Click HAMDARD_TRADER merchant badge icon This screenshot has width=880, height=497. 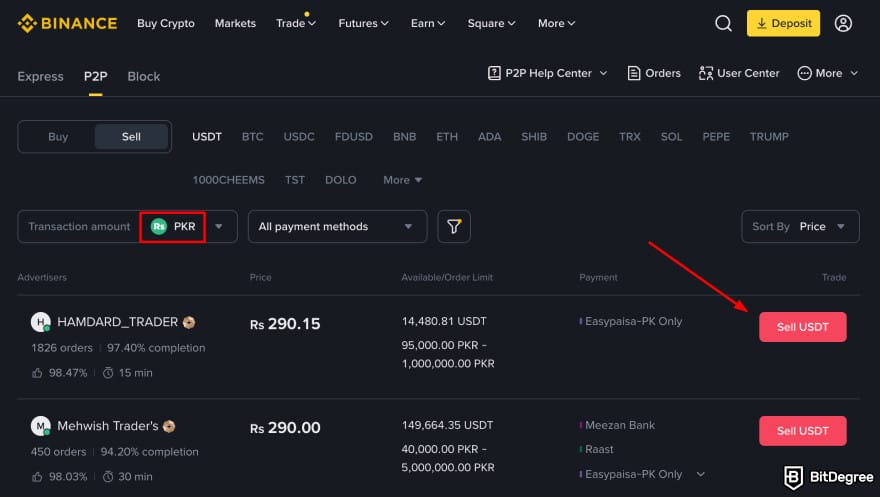189,322
